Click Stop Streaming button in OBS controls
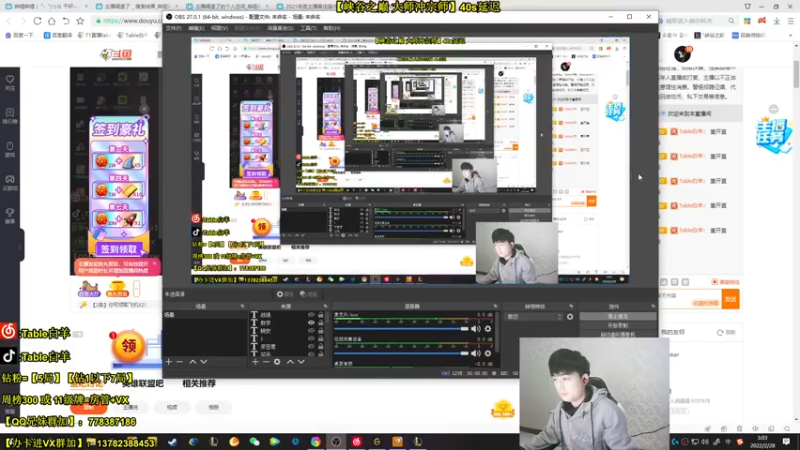The height and width of the screenshot is (450, 800). 618,317
